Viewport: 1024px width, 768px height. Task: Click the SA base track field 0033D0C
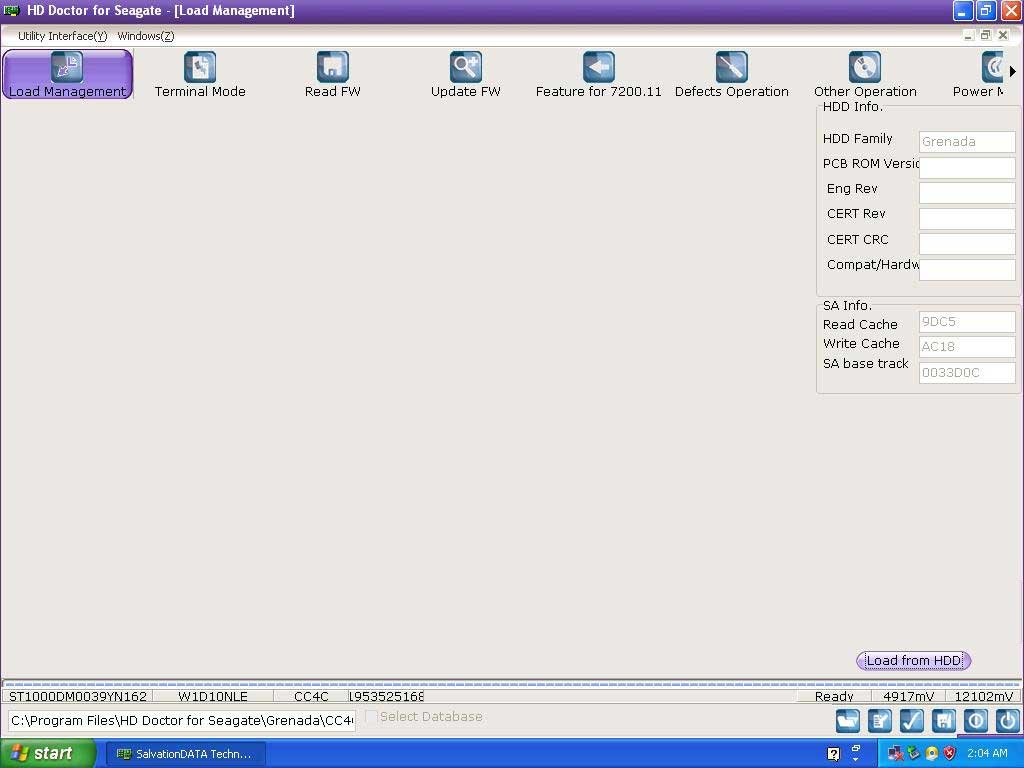(x=967, y=372)
